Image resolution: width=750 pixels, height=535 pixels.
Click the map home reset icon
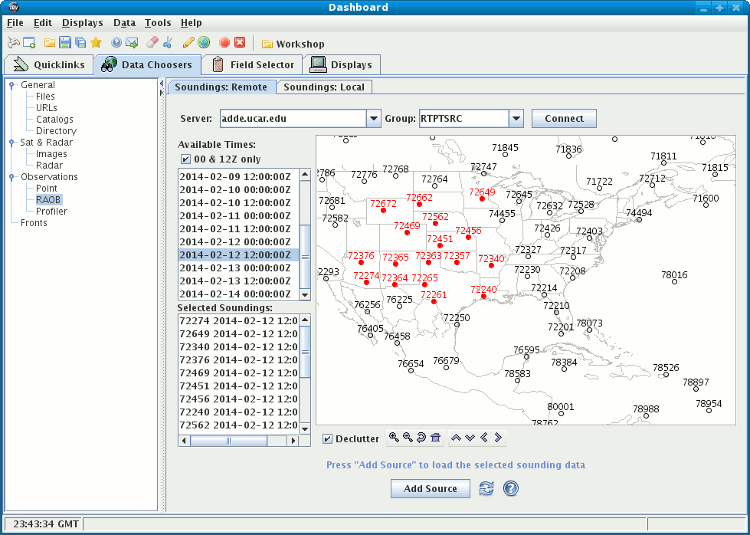pos(436,438)
